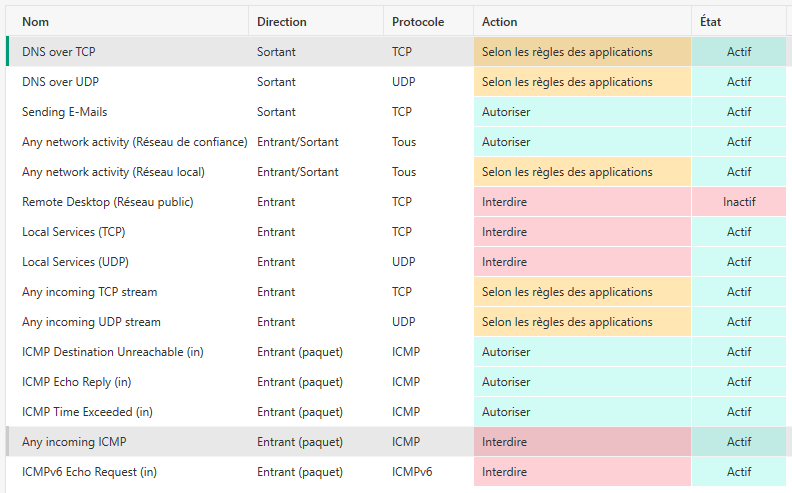Toggle the Inactif state of Remote Desktop rule
The image size is (792, 493).
pos(739,202)
